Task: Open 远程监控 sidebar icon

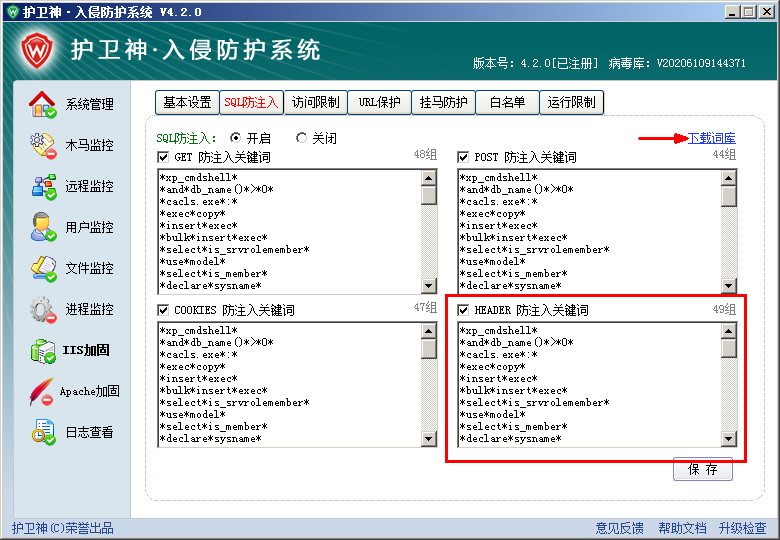Action: (x=43, y=186)
